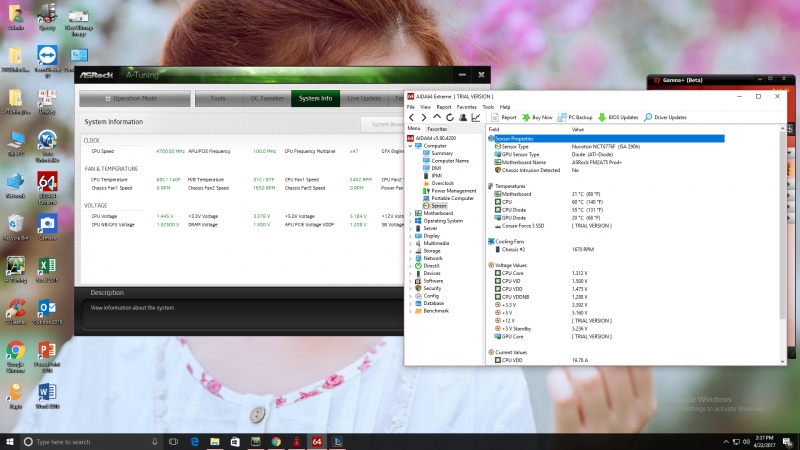Click the Back arrow in AIDA64 toolbar
This screenshot has width=800, height=450.
pyautogui.click(x=411, y=117)
